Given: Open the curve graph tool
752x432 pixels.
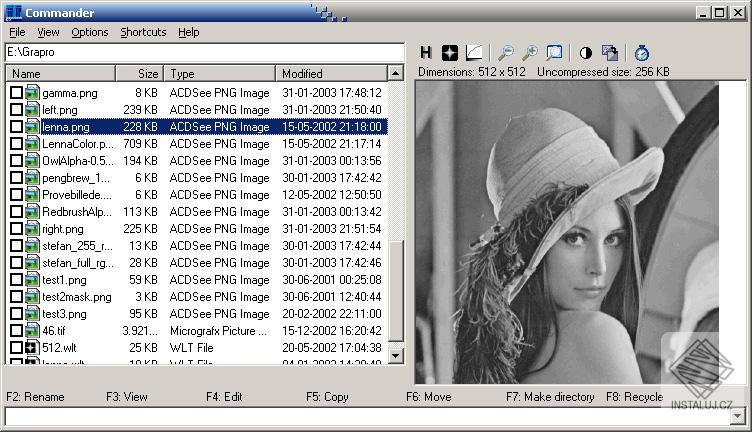Looking at the screenshot, I should (473, 52).
